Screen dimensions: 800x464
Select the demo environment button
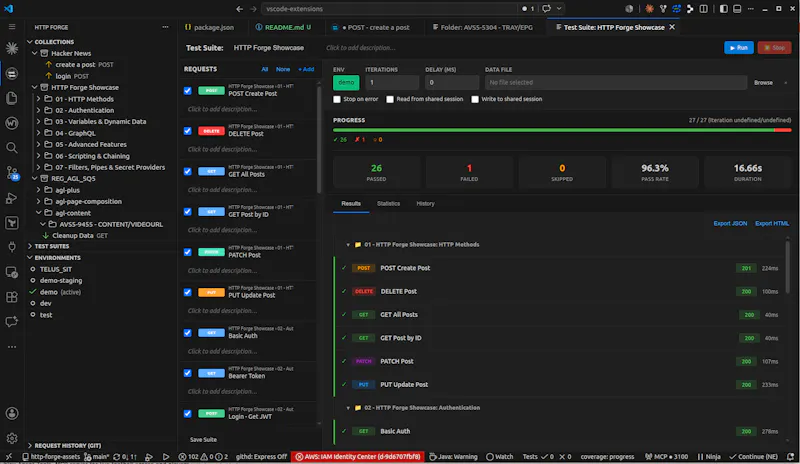(x=346, y=83)
